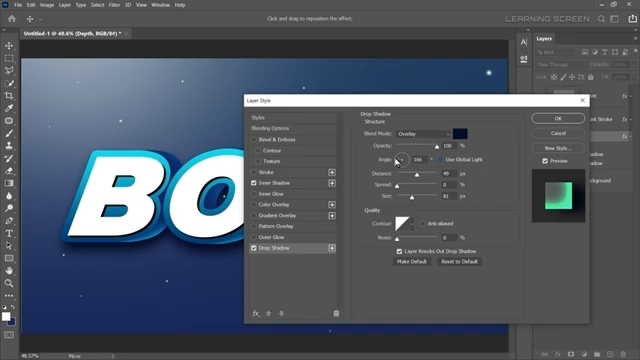This screenshot has height=360, width=640.
Task: Enable the Anti-aliased checkbox
Action: click(x=422, y=224)
